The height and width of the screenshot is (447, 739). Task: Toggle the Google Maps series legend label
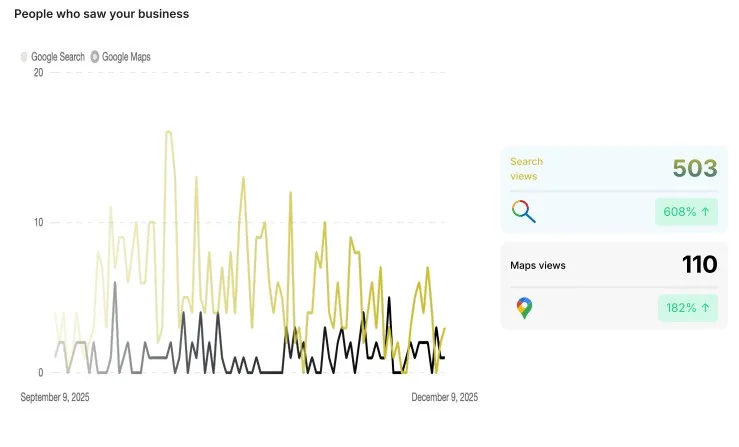[126, 57]
